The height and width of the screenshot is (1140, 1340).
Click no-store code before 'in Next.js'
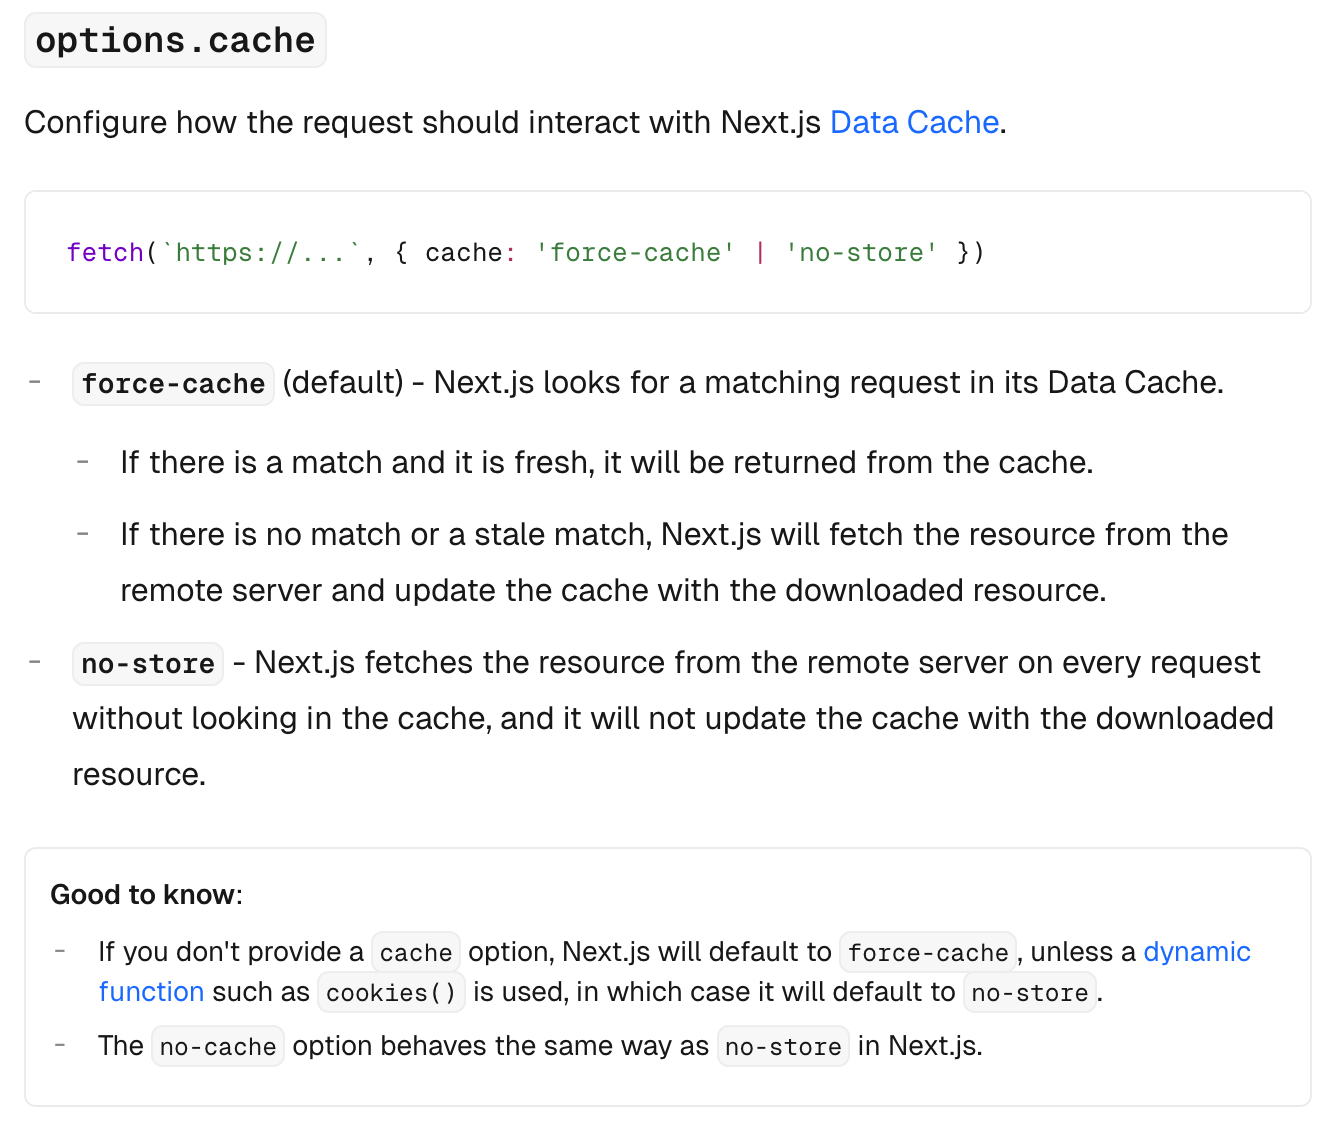pos(783,1047)
